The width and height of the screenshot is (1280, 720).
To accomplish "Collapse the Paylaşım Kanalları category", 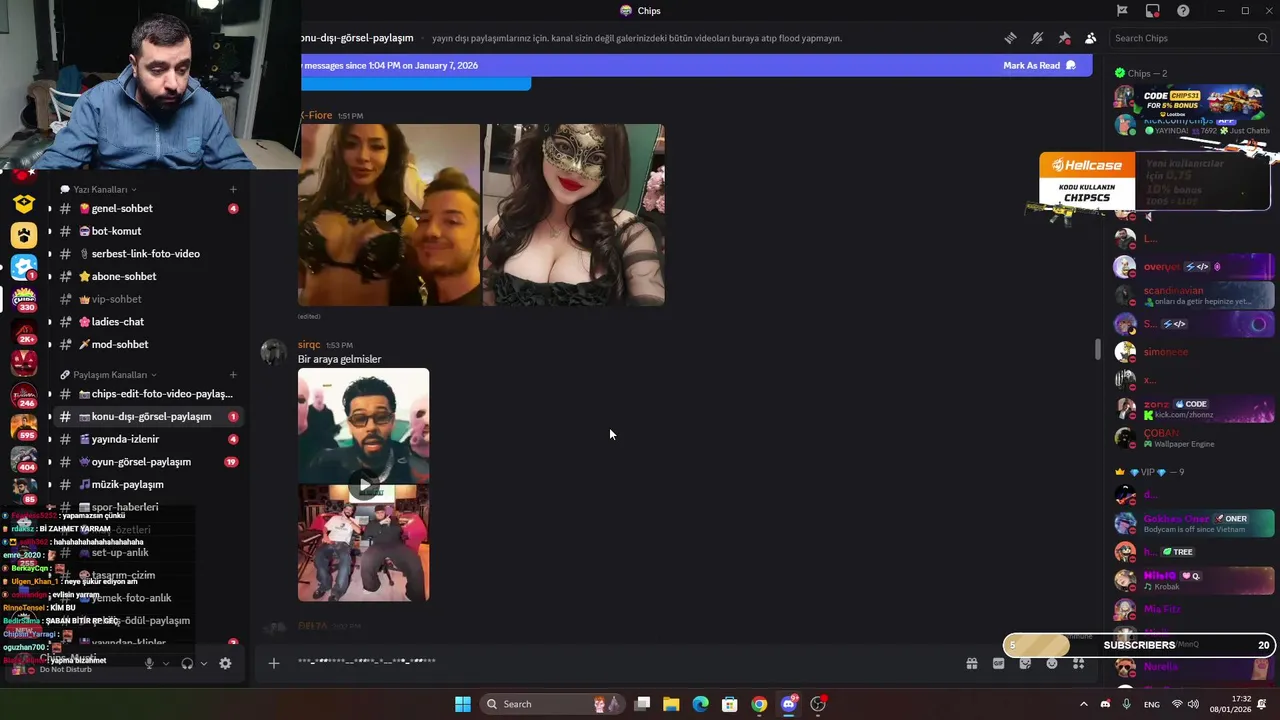I will point(109,374).
